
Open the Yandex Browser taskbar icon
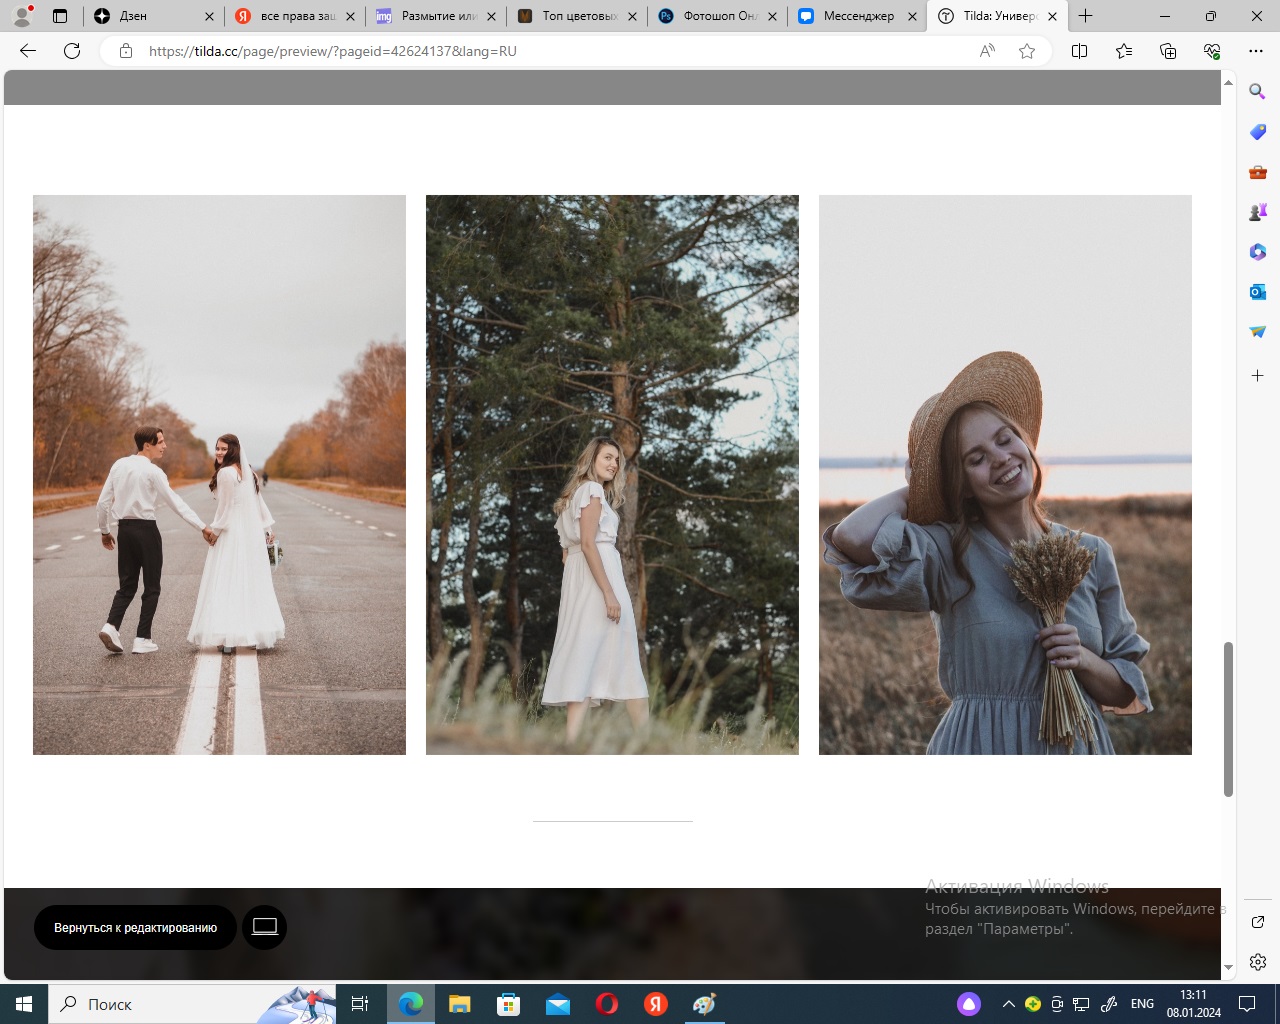click(655, 1004)
